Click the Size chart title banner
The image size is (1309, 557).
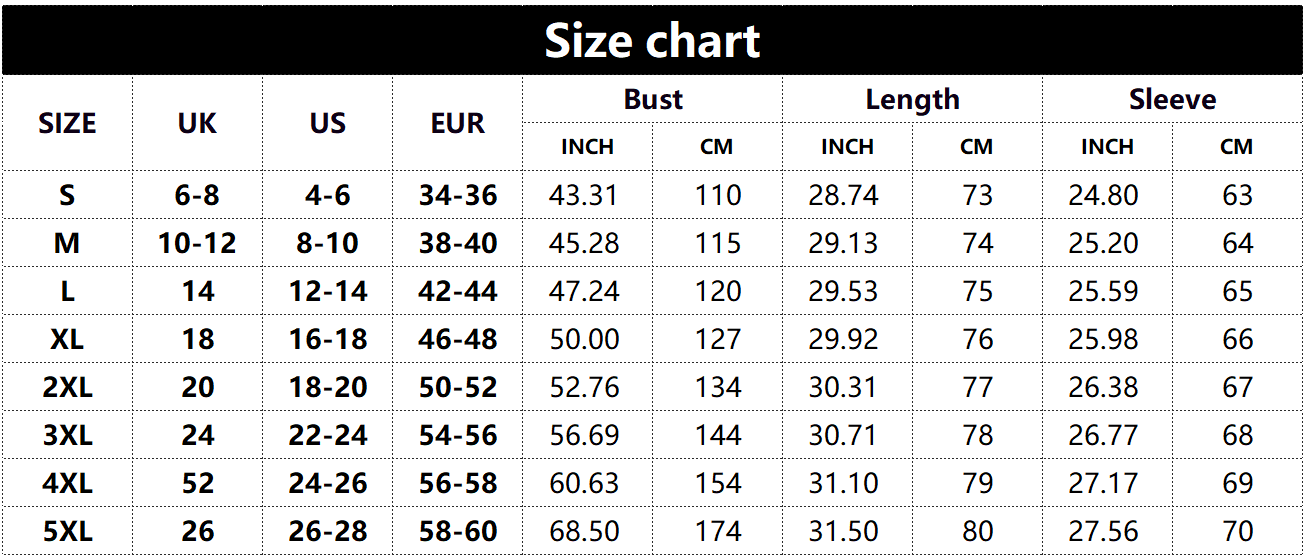653,41
